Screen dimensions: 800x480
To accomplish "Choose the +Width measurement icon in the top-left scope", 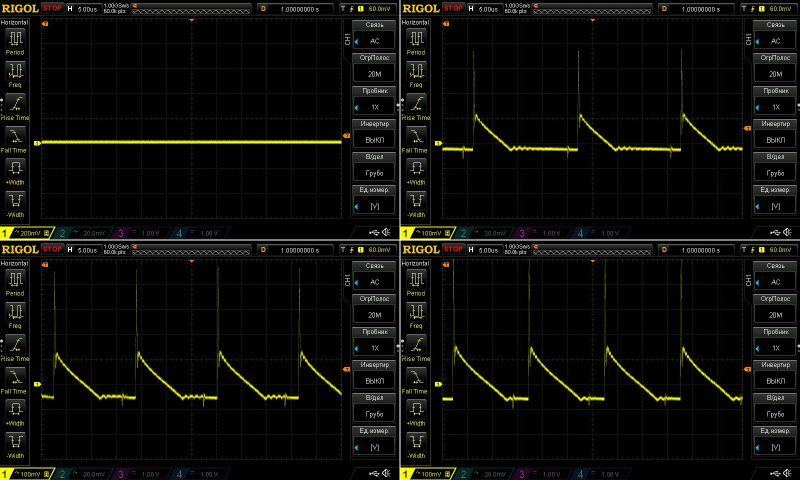I will pos(15,169).
